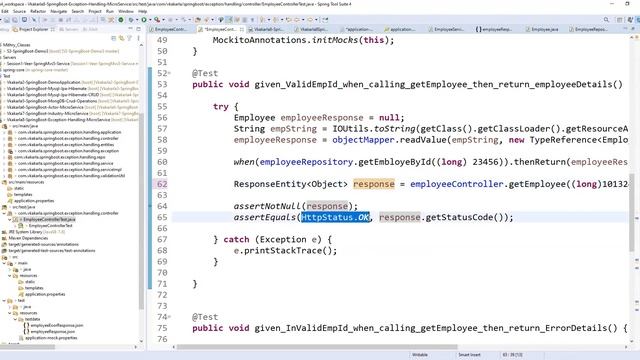Open the Project menu
Screen dimensions: 640x360
(95, 11)
